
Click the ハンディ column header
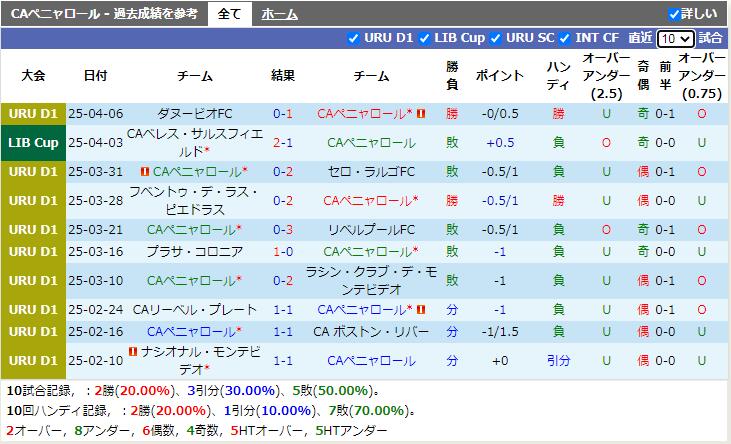[559, 76]
